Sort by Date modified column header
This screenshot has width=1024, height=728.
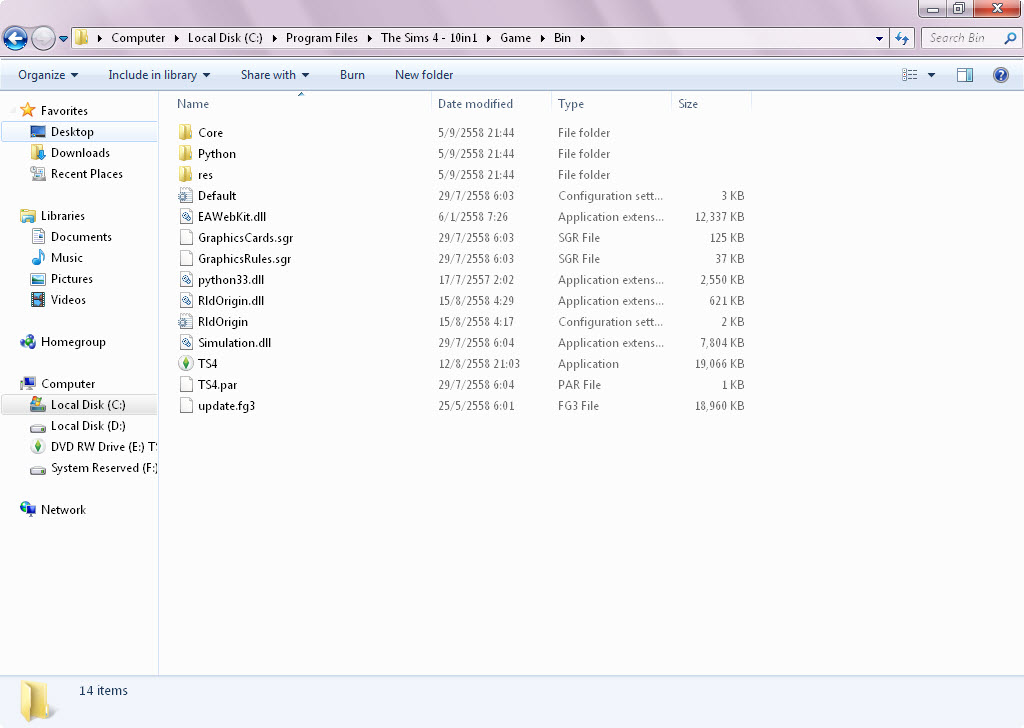click(475, 104)
